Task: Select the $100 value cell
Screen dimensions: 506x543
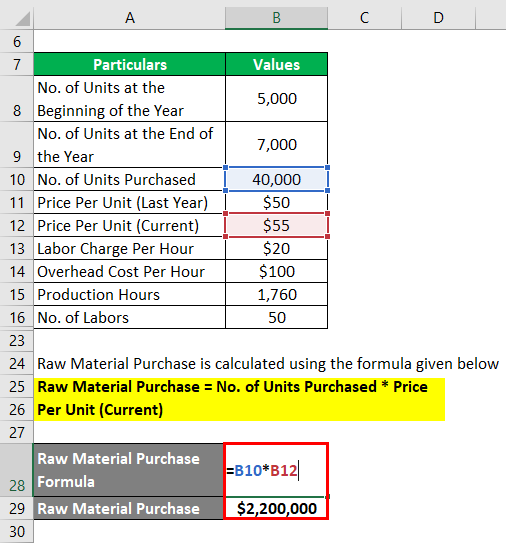Action: pos(276,272)
